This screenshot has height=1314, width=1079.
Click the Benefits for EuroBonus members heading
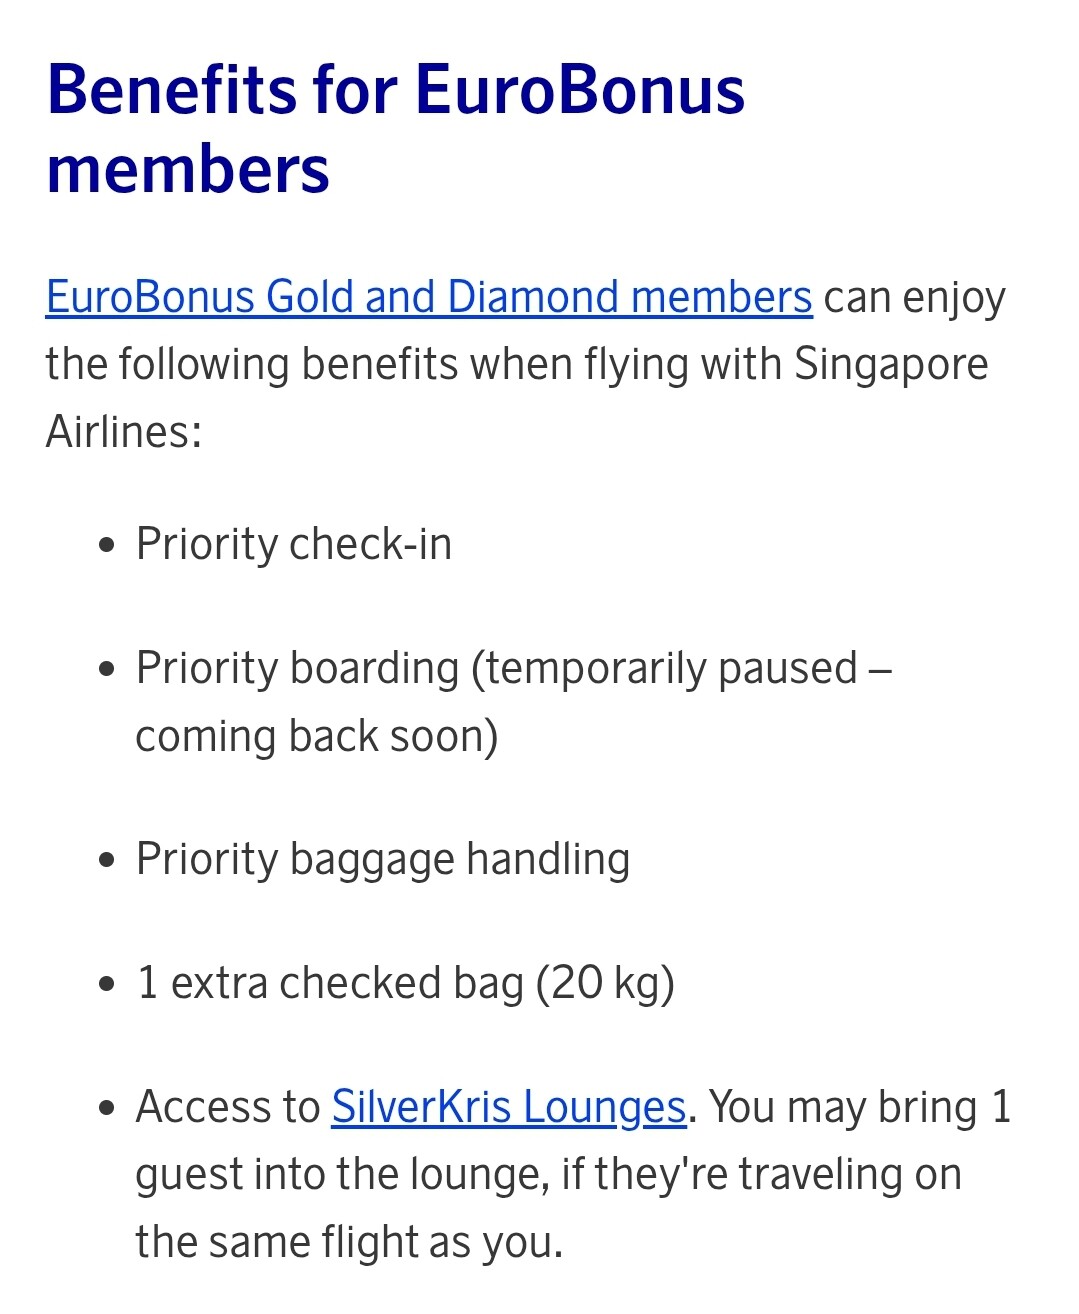click(x=396, y=129)
